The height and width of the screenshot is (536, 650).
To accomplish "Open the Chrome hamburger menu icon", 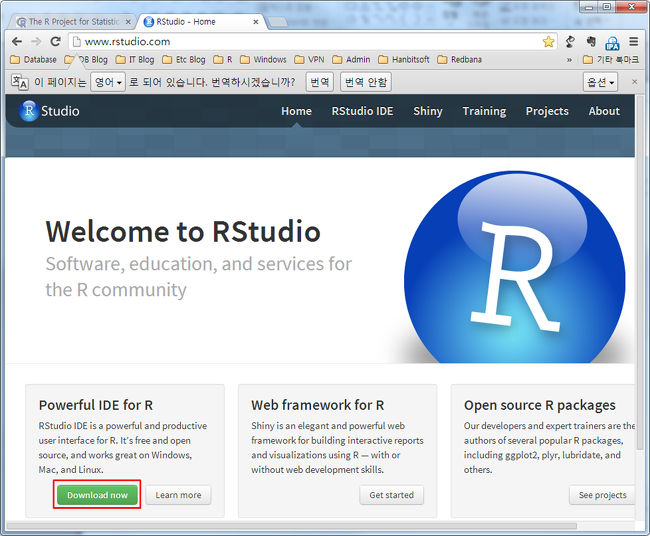I will pyautogui.click(x=633, y=41).
